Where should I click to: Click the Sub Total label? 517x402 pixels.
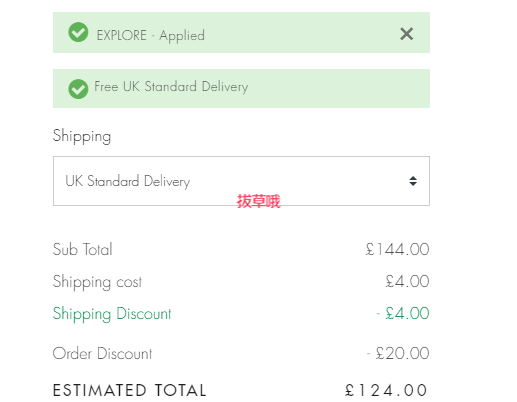pos(83,249)
